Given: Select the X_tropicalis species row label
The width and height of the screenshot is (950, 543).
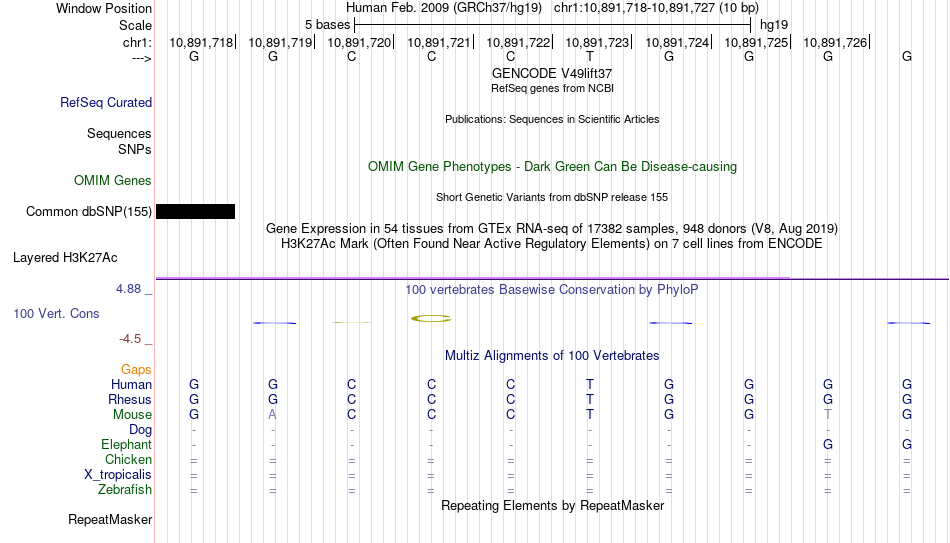Looking at the screenshot, I should pos(118,475).
